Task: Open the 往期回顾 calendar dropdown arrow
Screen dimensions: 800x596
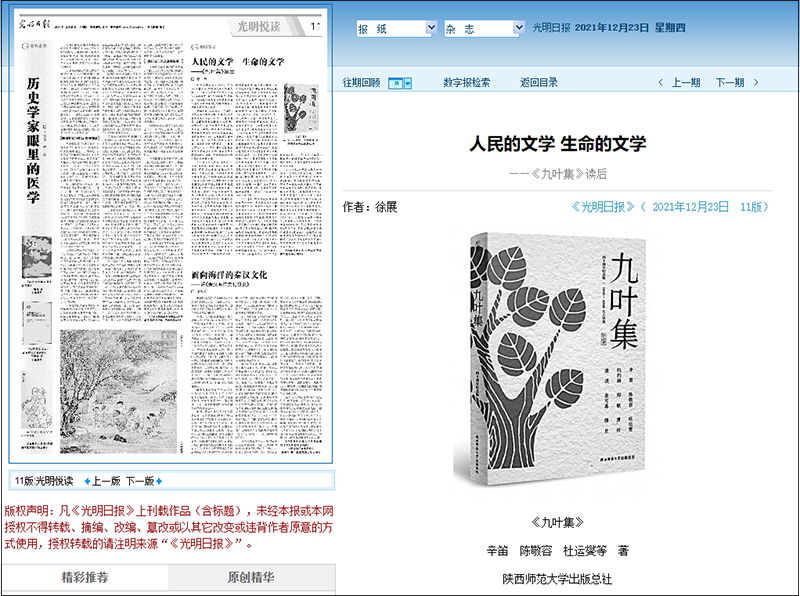Action: click(x=408, y=83)
